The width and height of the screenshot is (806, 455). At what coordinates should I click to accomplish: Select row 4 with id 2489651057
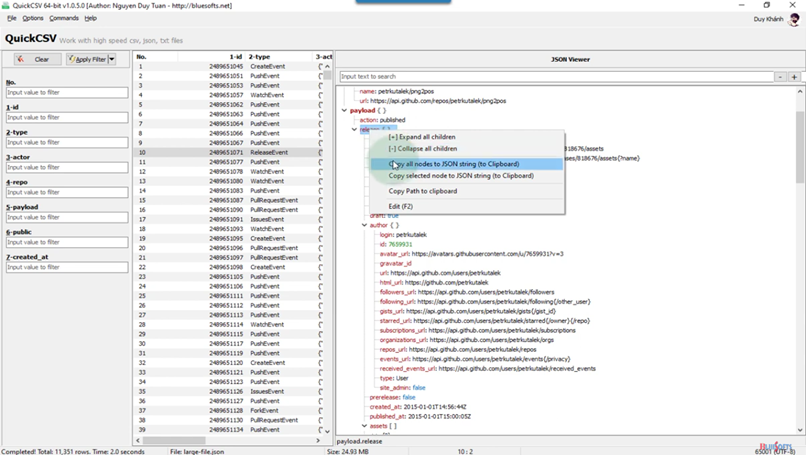pos(229,95)
